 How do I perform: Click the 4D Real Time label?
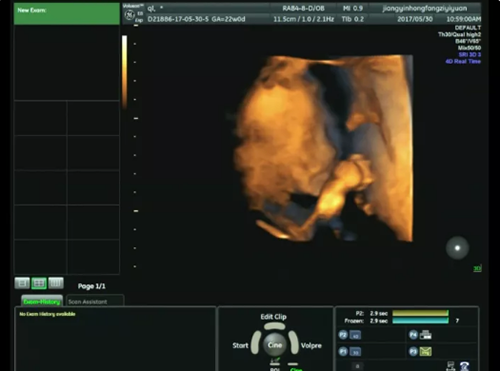463,61
